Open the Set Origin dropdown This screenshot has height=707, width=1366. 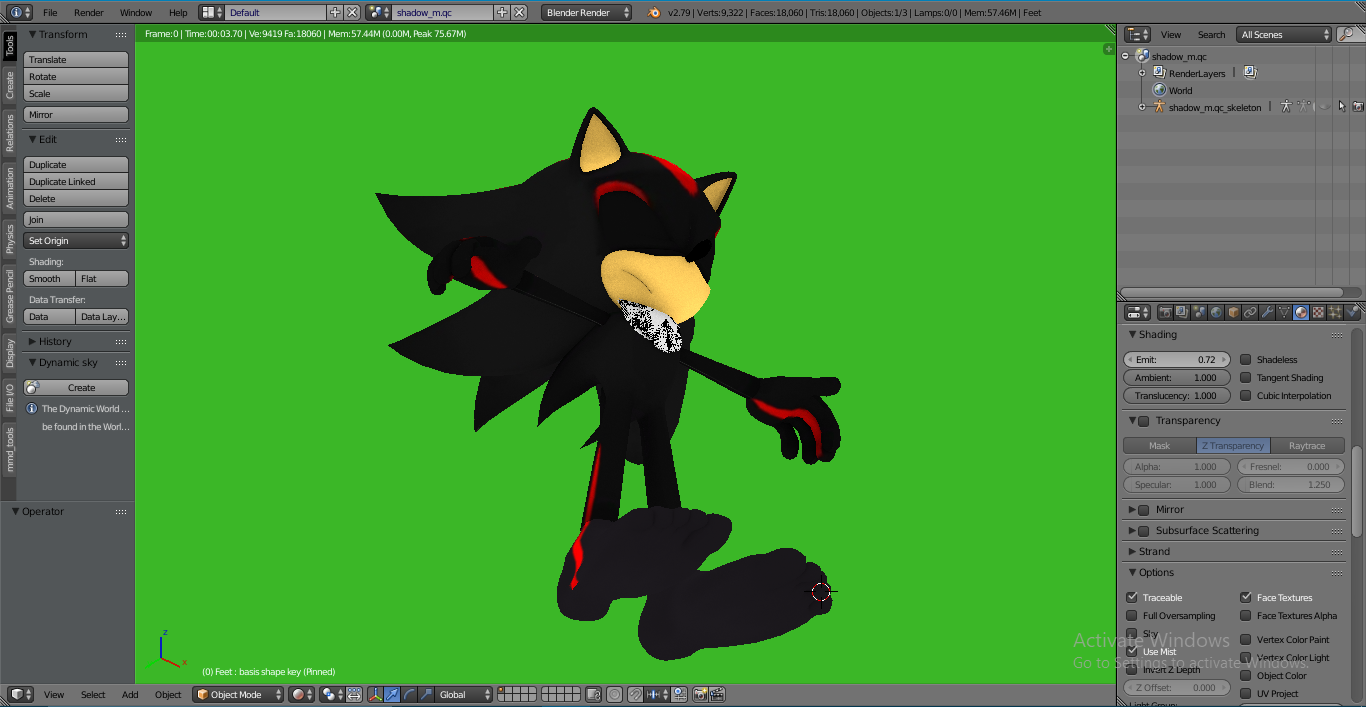(76, 241)
